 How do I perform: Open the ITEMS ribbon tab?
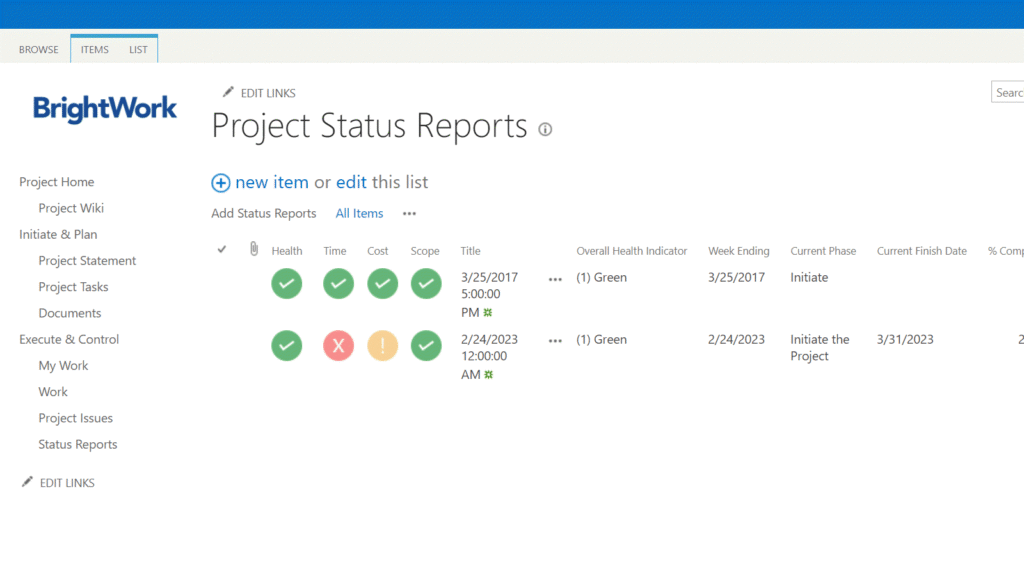[x=95, y=50]
